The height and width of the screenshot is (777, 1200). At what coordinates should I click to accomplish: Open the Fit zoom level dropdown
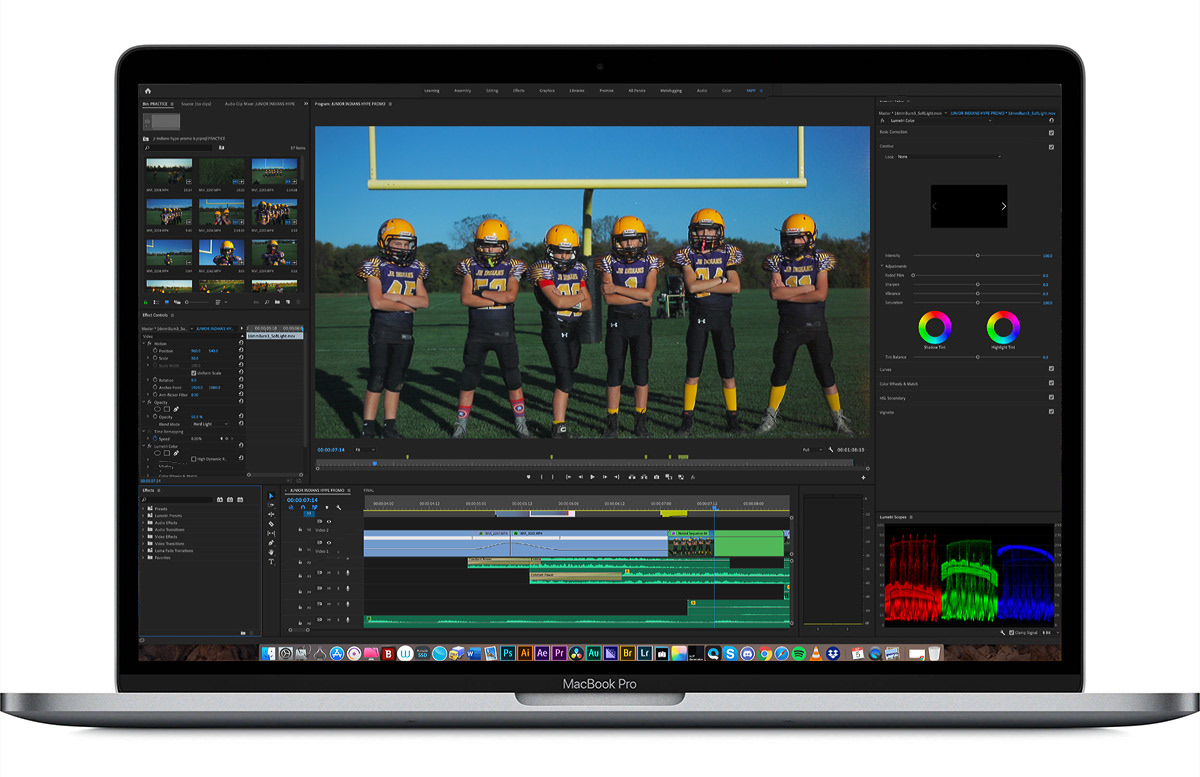(x=365, y=449)
